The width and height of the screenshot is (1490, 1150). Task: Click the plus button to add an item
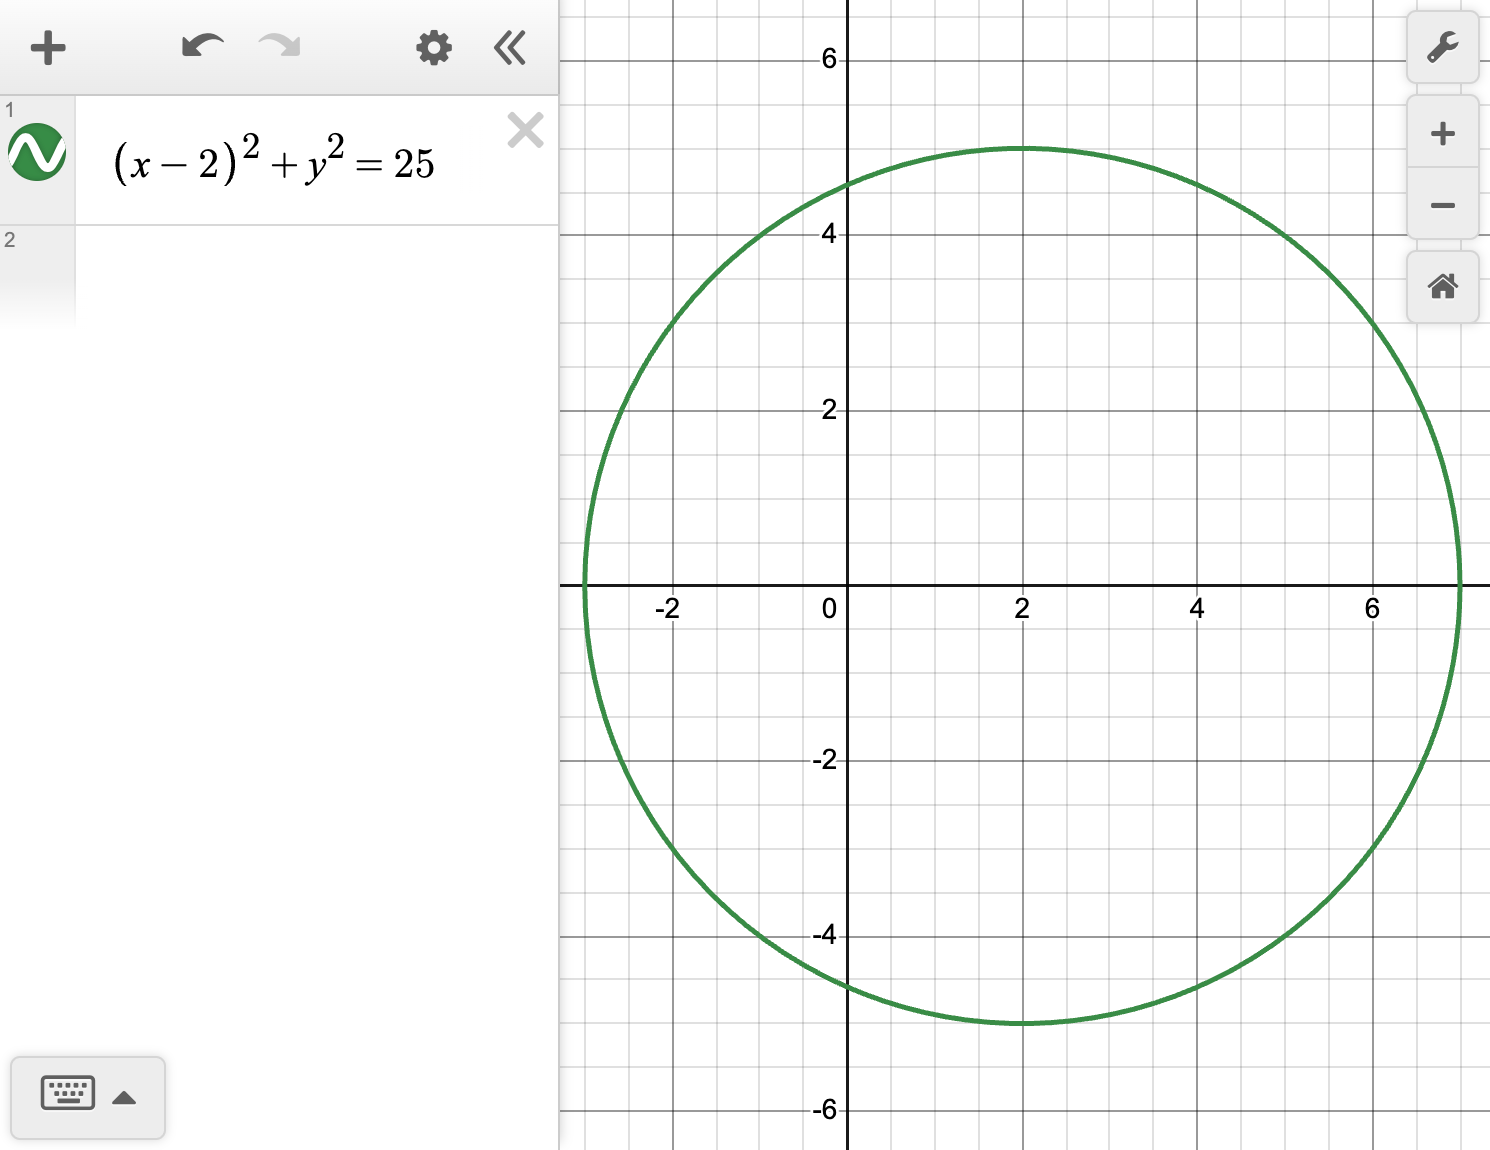point(48,47)
